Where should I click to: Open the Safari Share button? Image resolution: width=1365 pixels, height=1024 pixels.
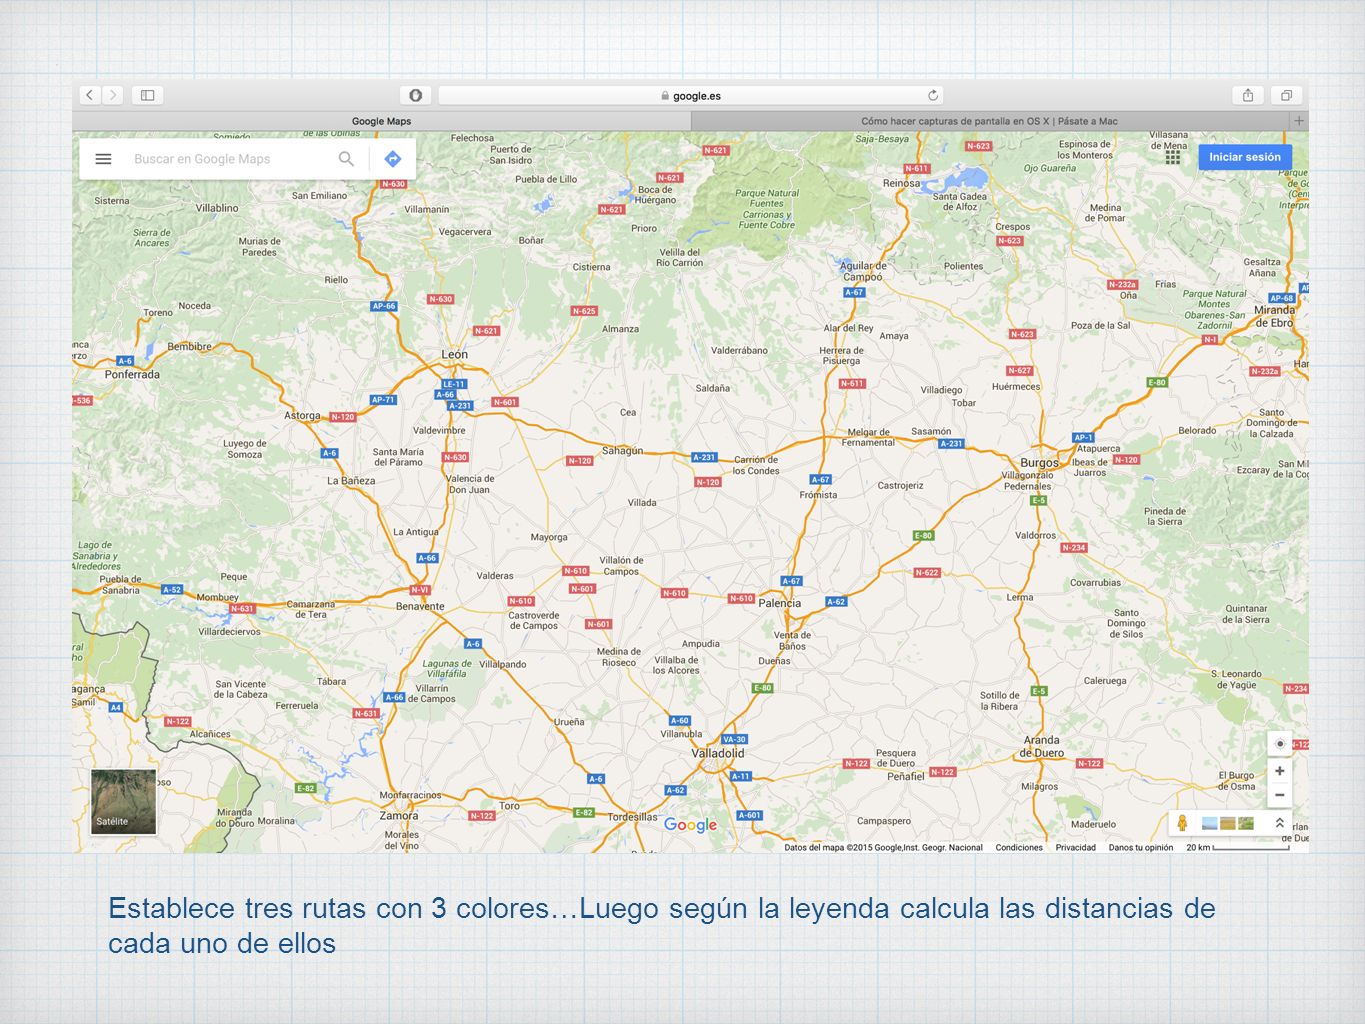1248,95
